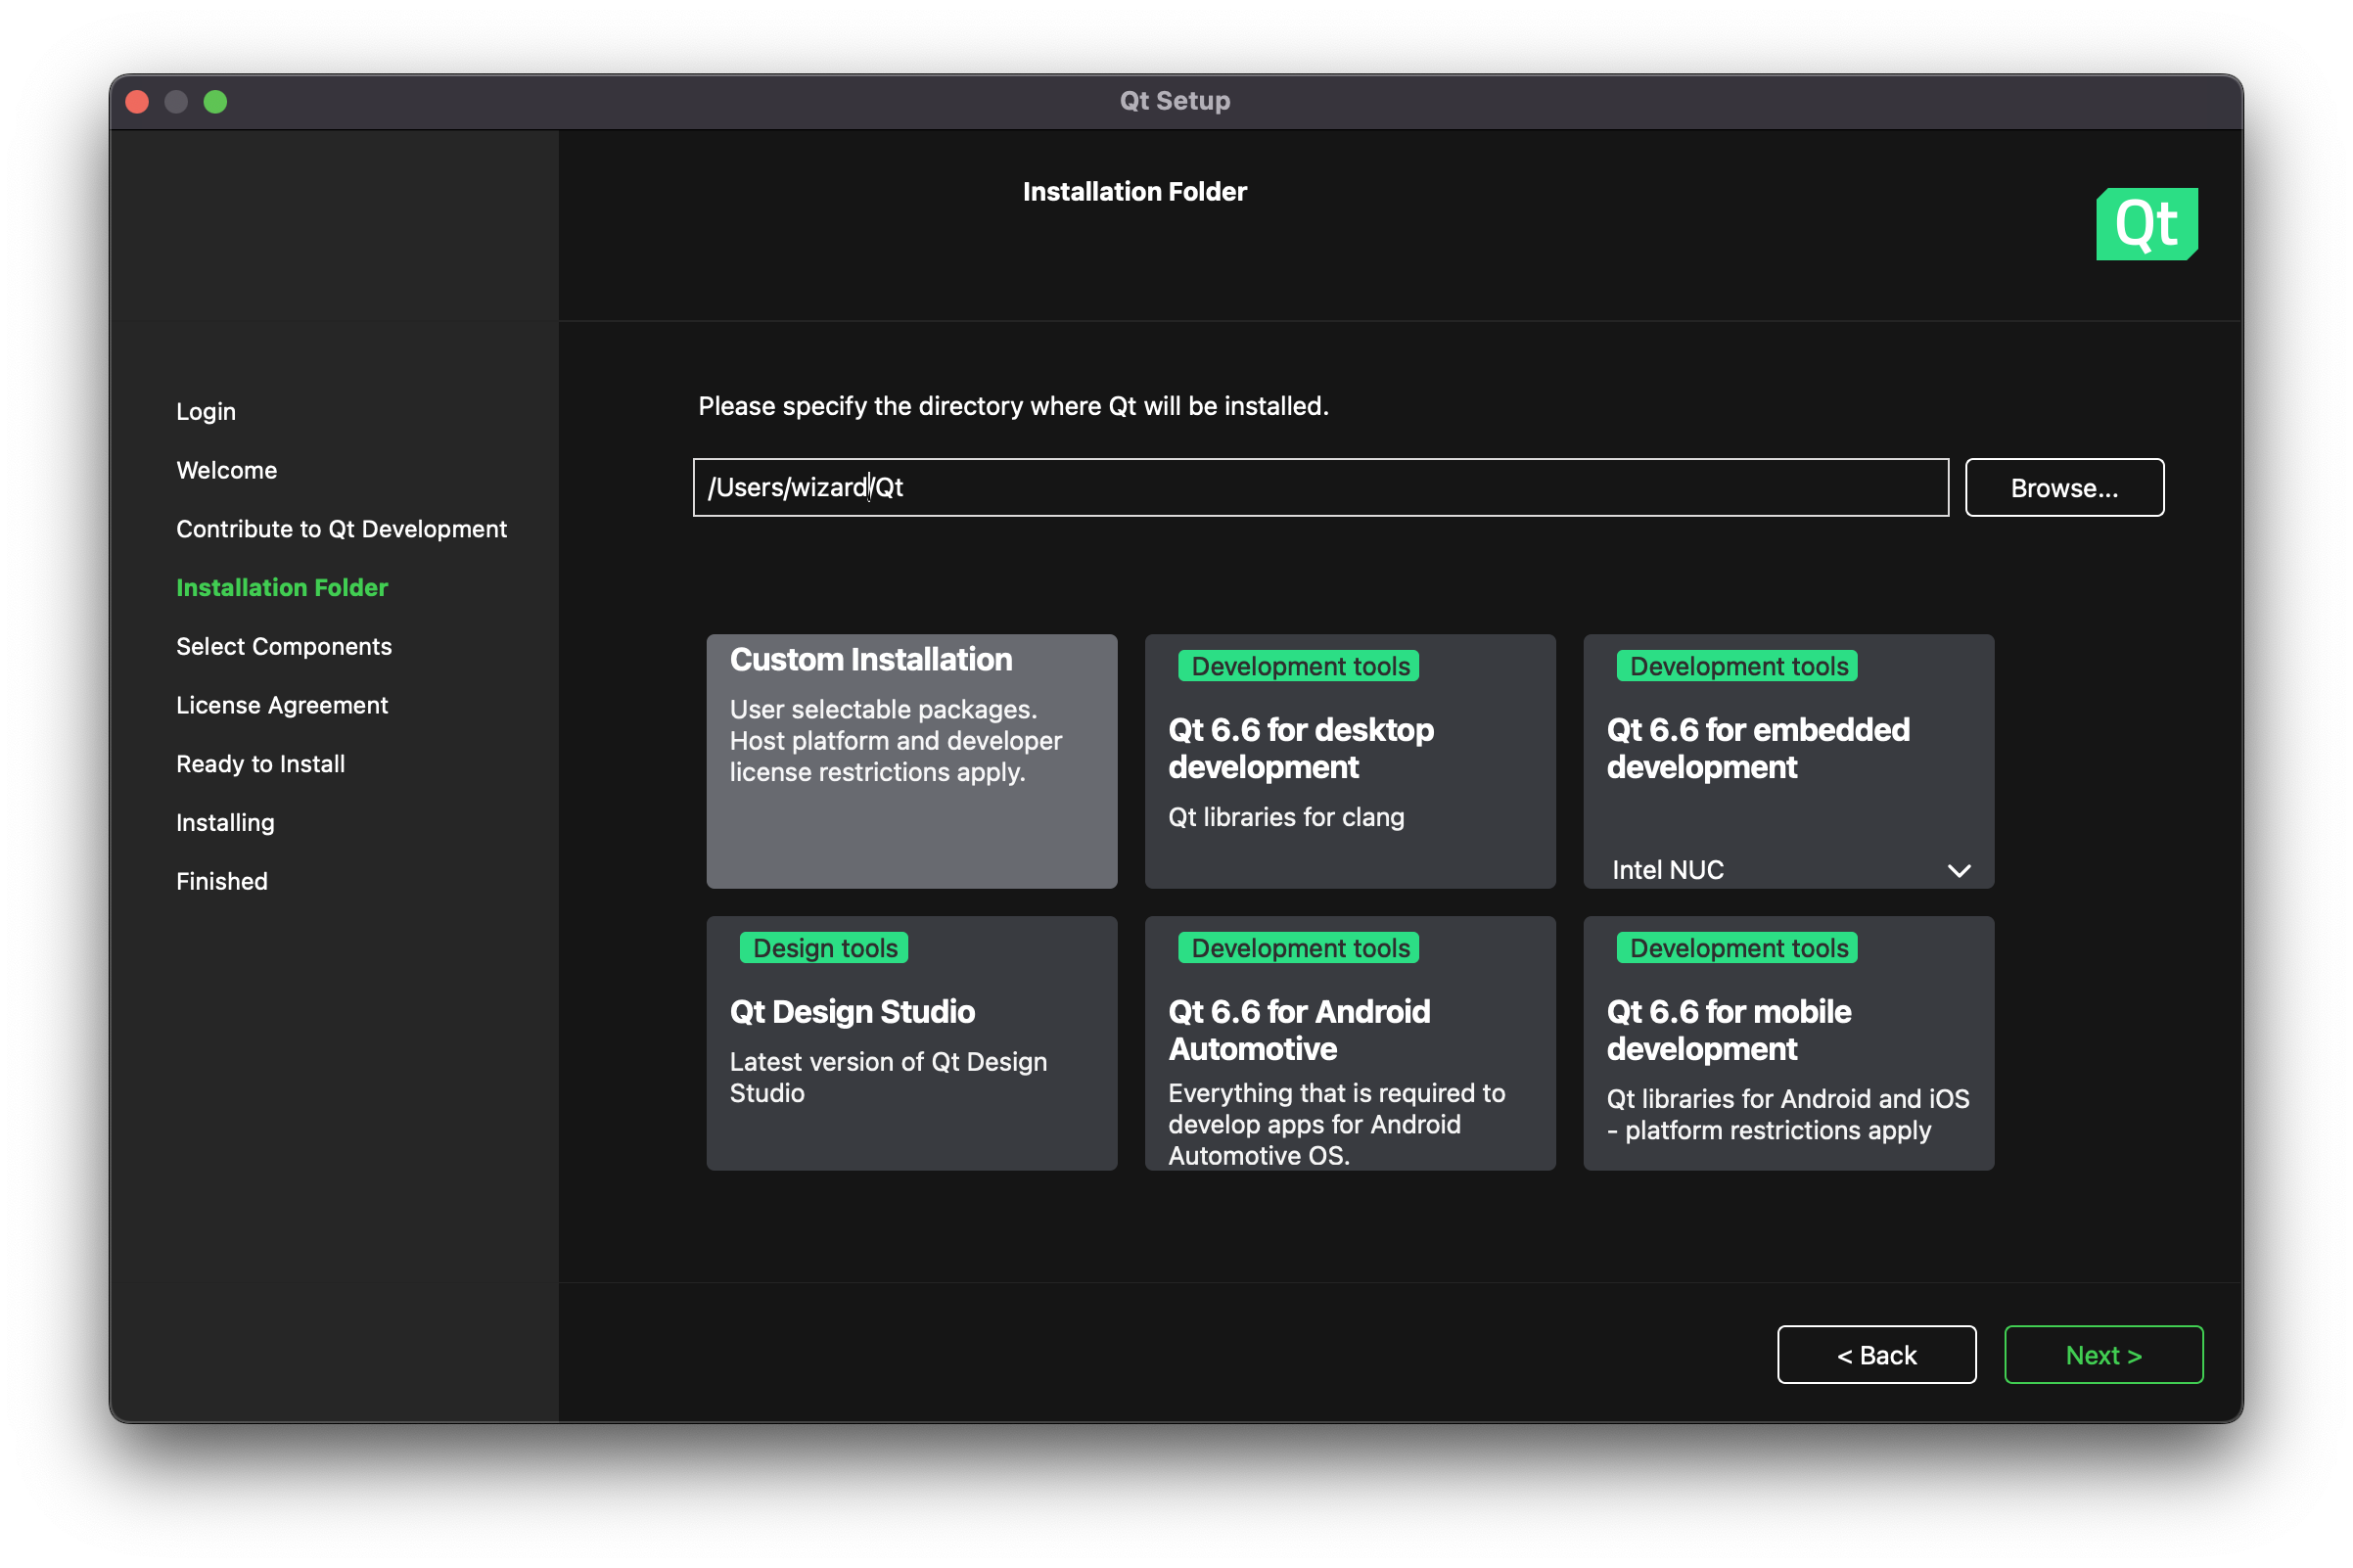
Task: Jump to License Agreement sidebar step
Action: [x=282, y=706]
